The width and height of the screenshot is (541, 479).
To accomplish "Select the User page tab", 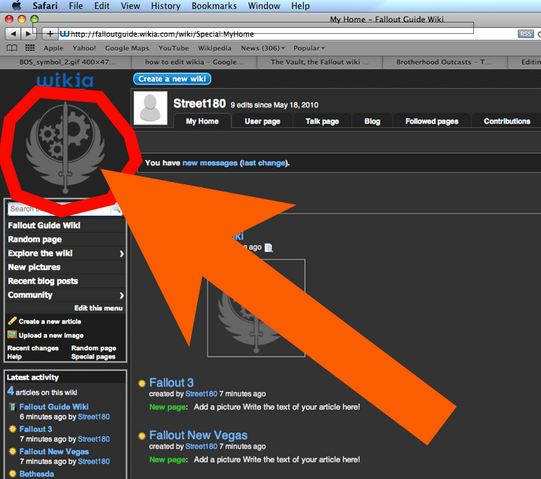I will tap(262, 121).
